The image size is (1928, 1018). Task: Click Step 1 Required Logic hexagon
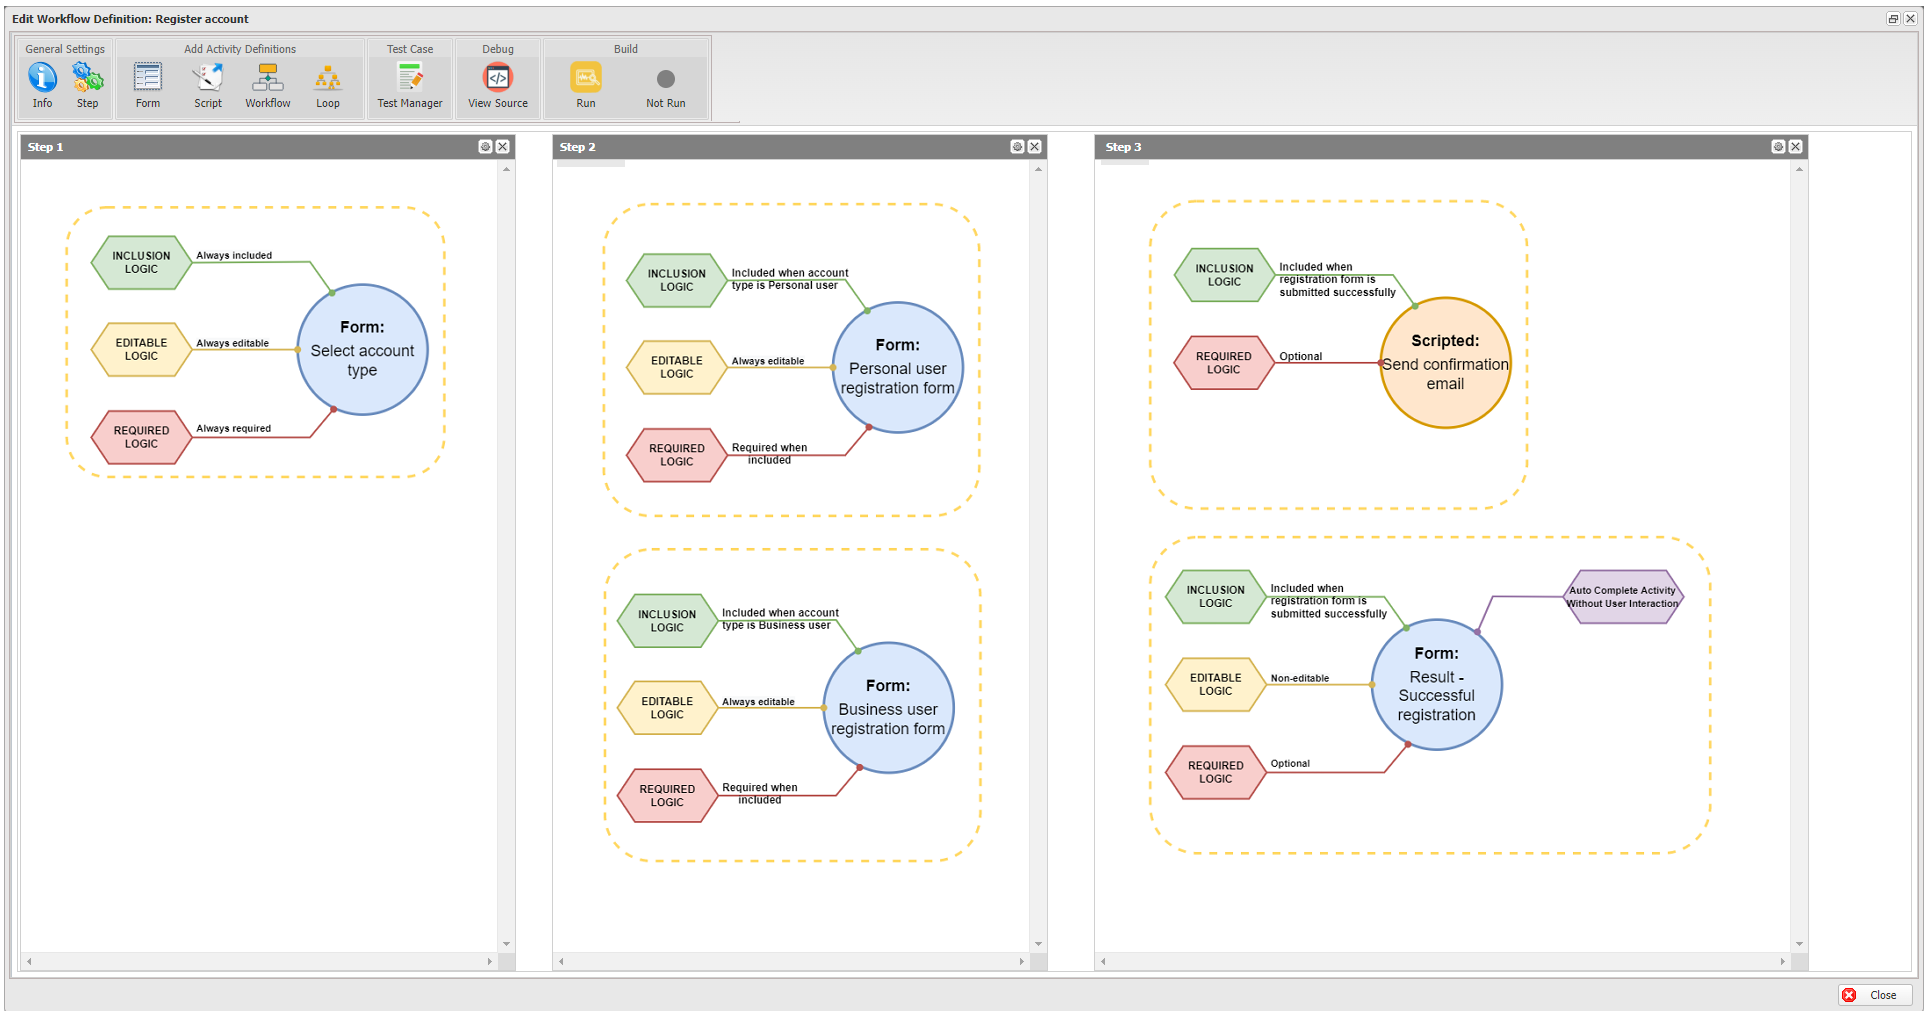tap(141, 438)
